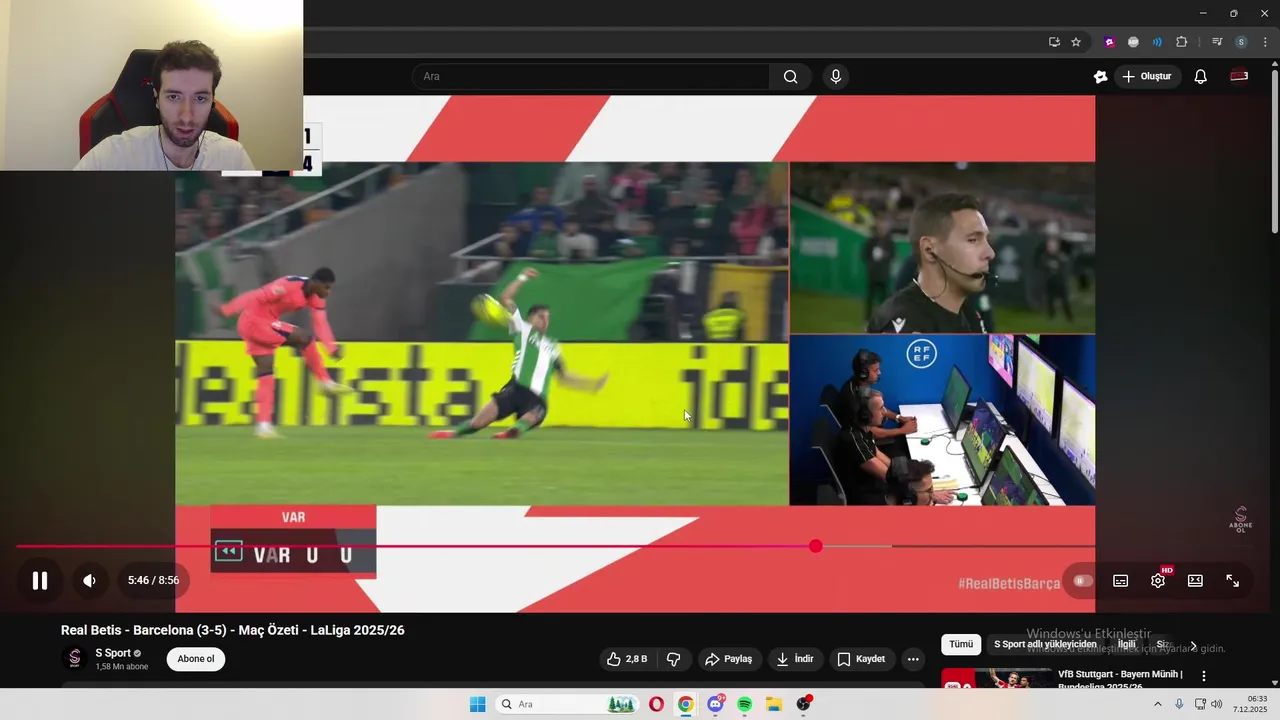Open the ABP ad blocker extension
The height and width of the screenshot is (720, 1280).
[x=1133, y=42]
